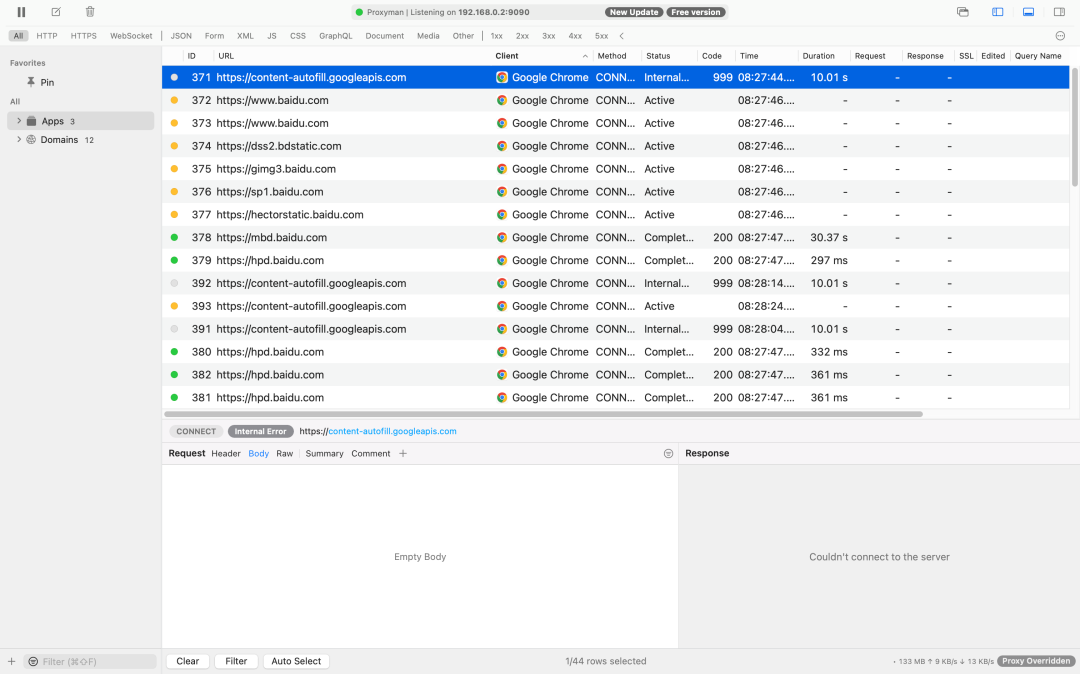Focus the Filter search field
The image size is (1080, 674).
click(x=90, y=662)
